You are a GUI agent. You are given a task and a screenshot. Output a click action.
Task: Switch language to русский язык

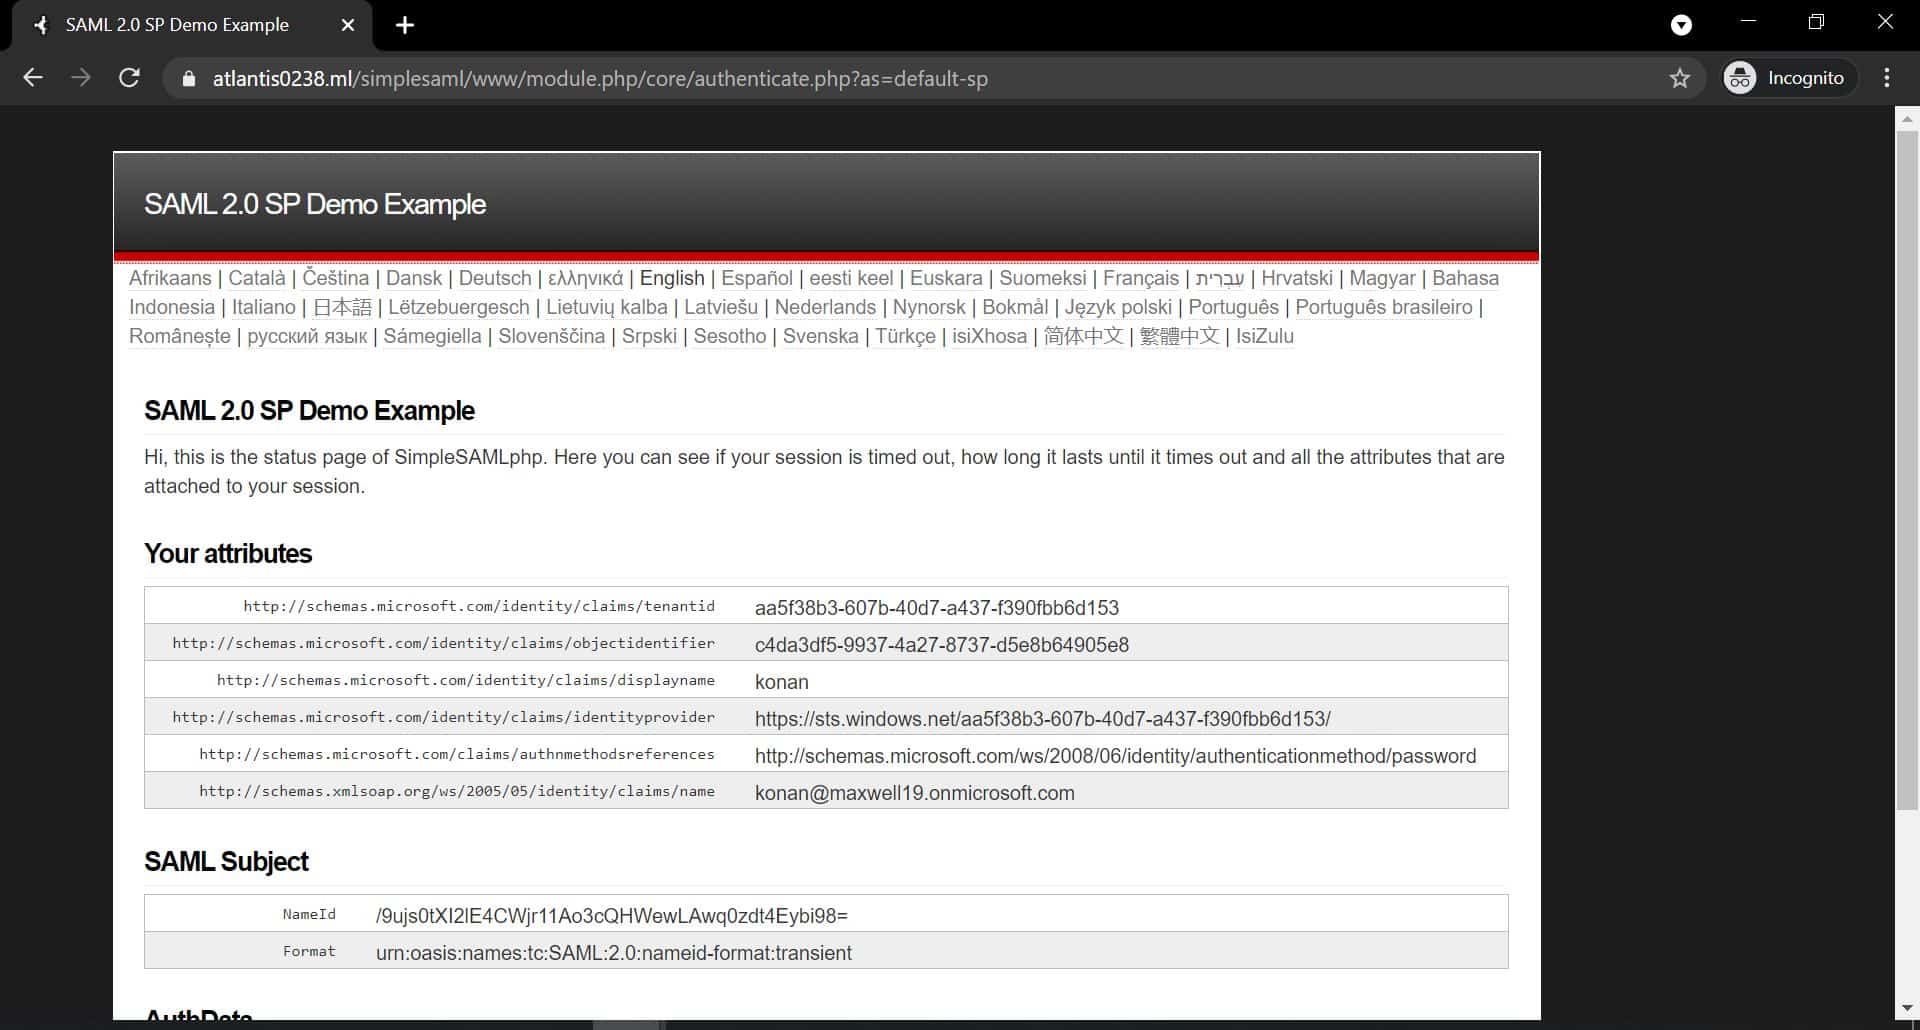(307, 336)
